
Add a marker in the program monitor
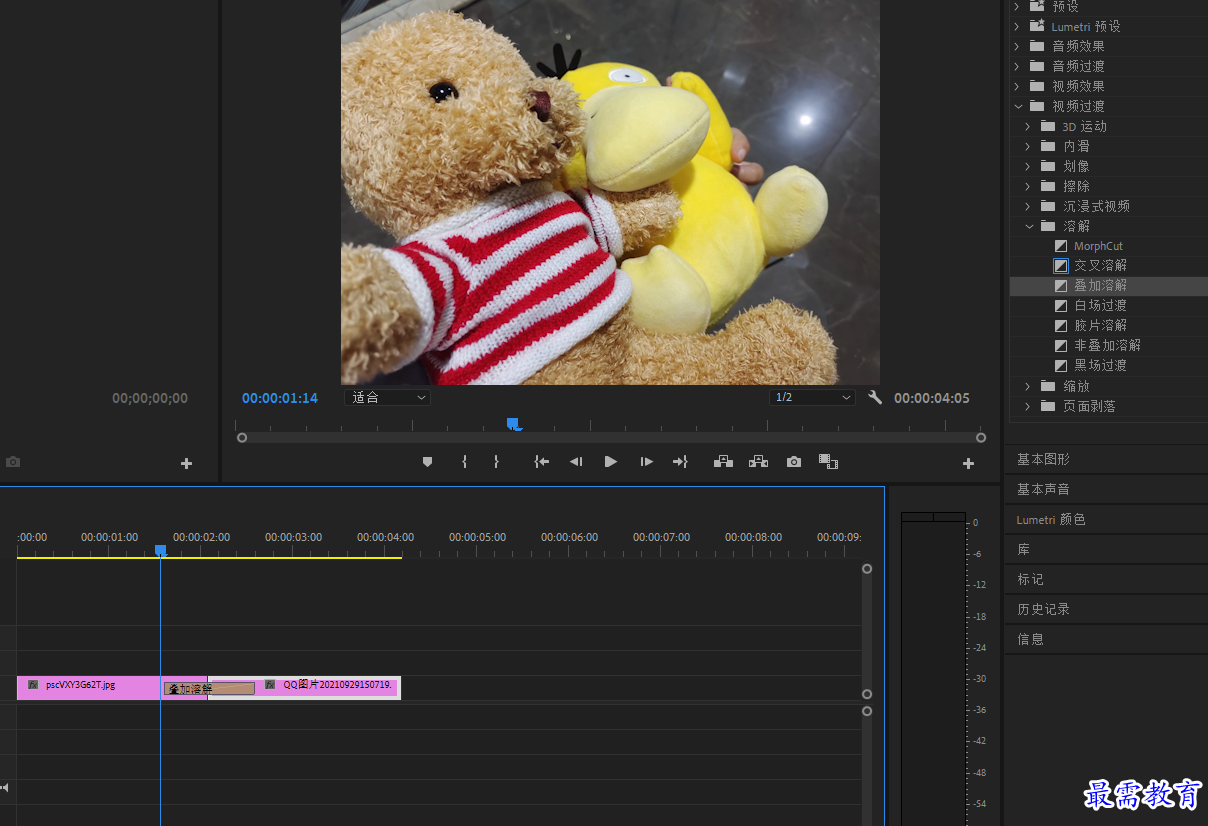click(428, 462)
